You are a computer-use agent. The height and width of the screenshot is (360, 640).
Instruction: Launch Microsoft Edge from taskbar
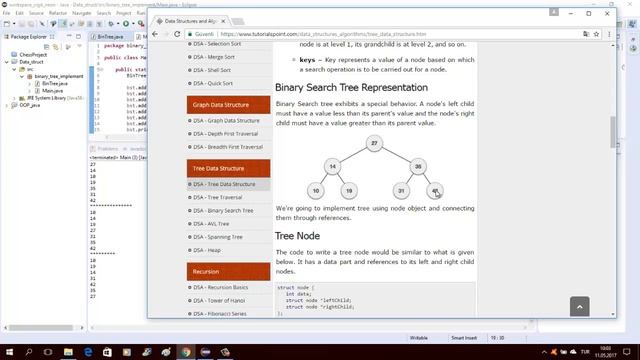pyautogui.click(x=88, y=352)
